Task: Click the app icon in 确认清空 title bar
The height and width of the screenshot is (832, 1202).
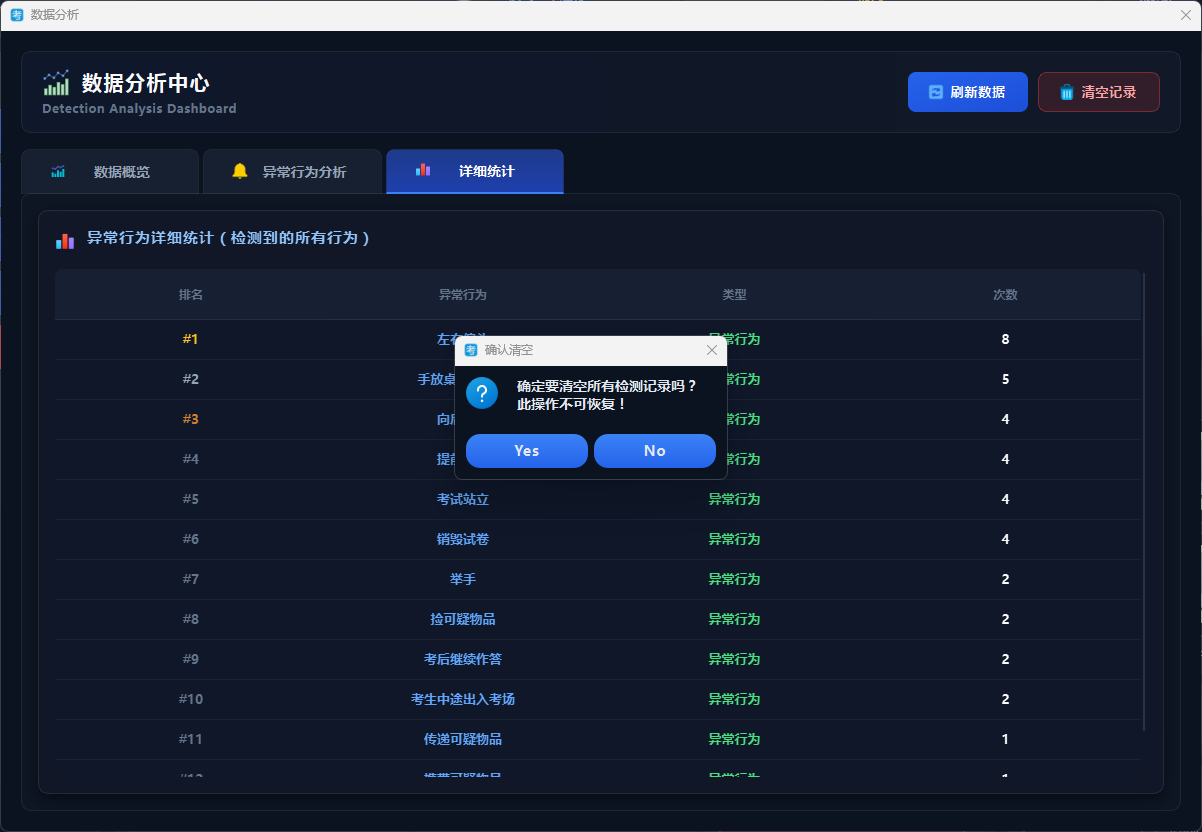Action: click(471, 350)
